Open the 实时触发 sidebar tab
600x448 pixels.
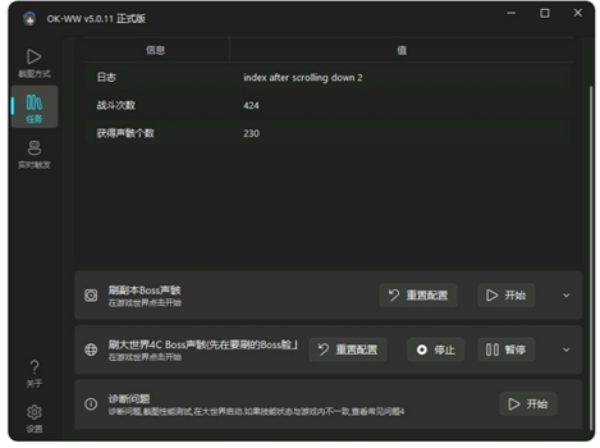coord(34,155)
